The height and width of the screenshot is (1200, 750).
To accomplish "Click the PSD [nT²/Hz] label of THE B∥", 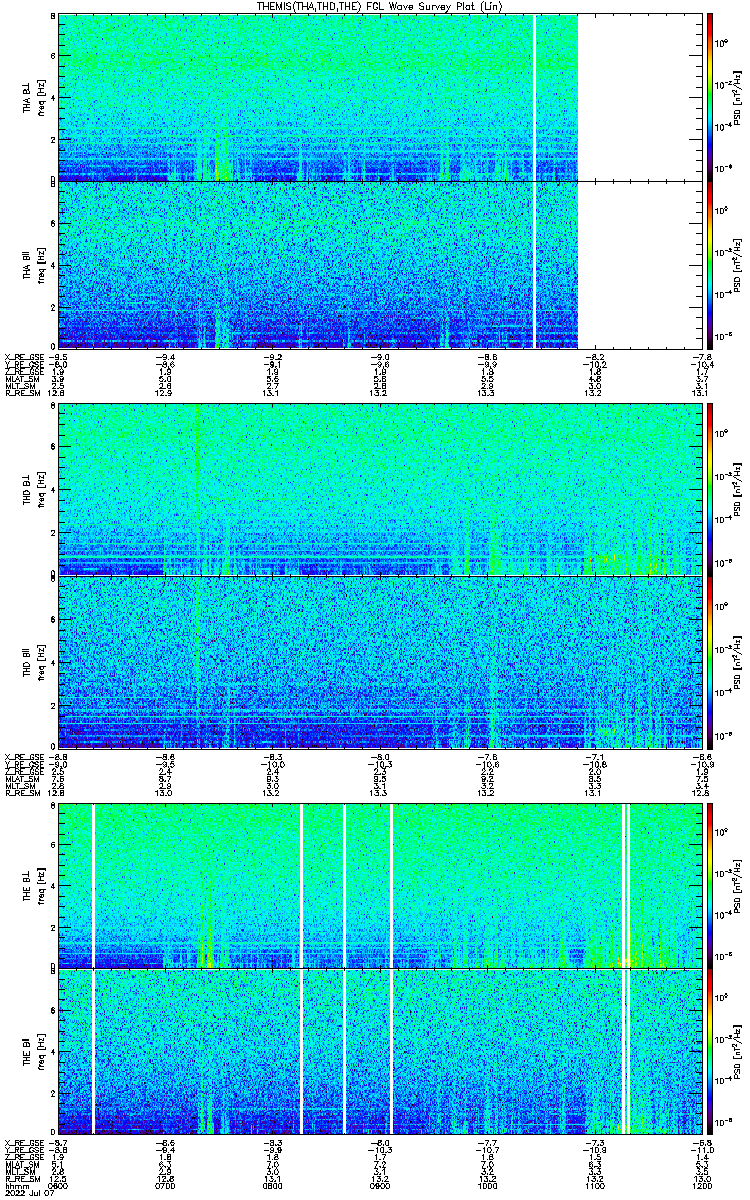I will pos(738,1053).
